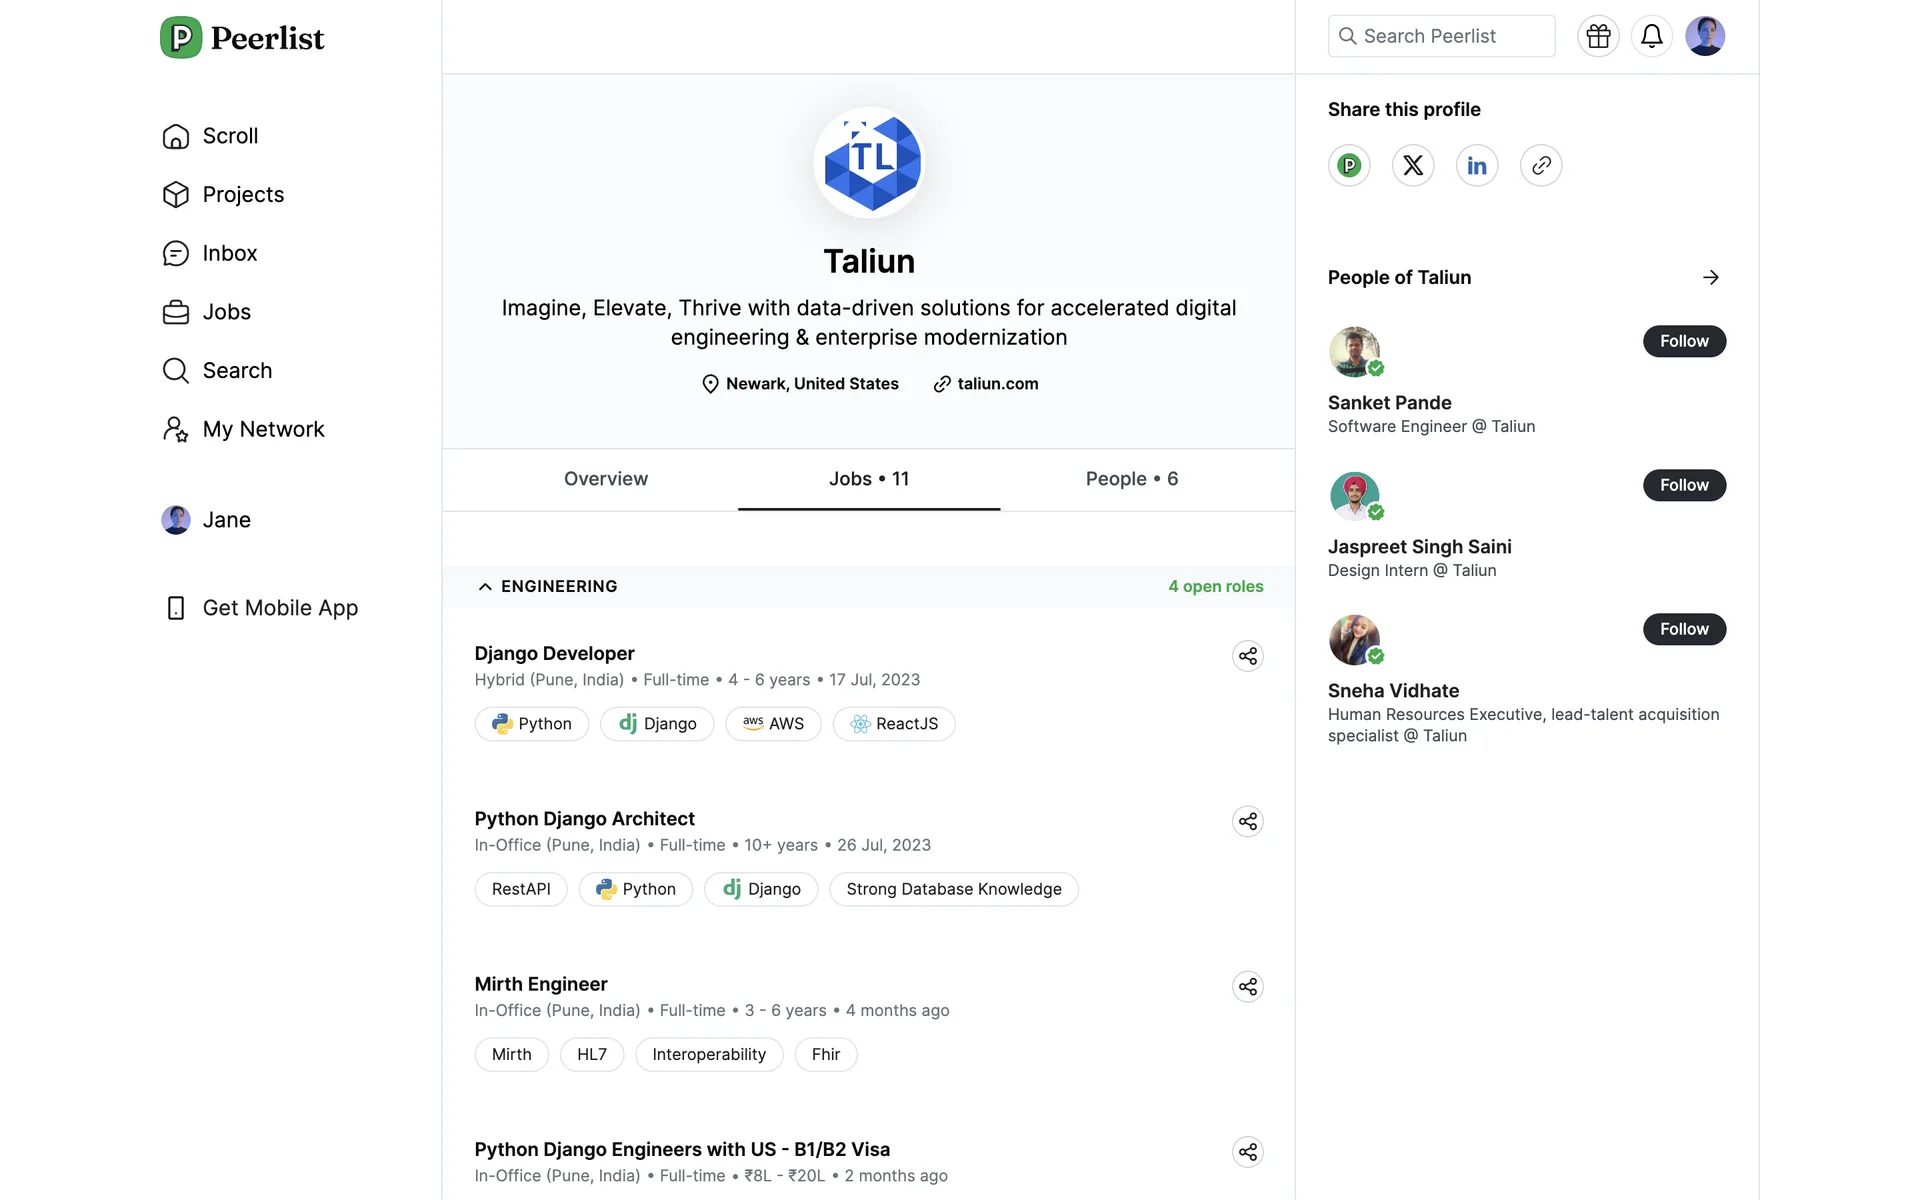Share profile on Peerlist icon
1920x1200 pixels.
(1349, 165)
